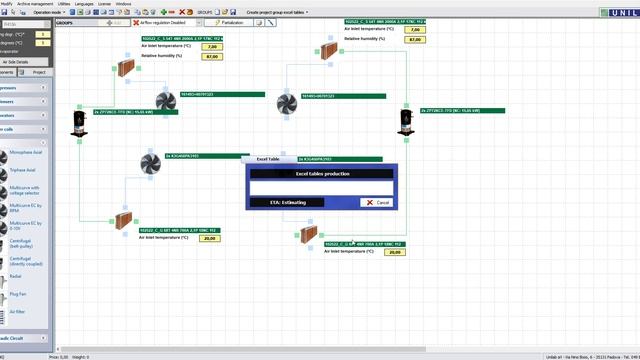Click the Excel tables production progress bar
Screen dimensions: 640x360
pyautogui.click(x=322, y=188)
